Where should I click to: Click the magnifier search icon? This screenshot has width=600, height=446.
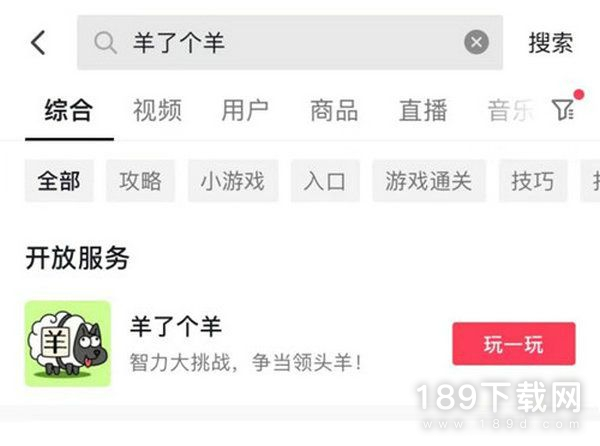tap(105, 42)
